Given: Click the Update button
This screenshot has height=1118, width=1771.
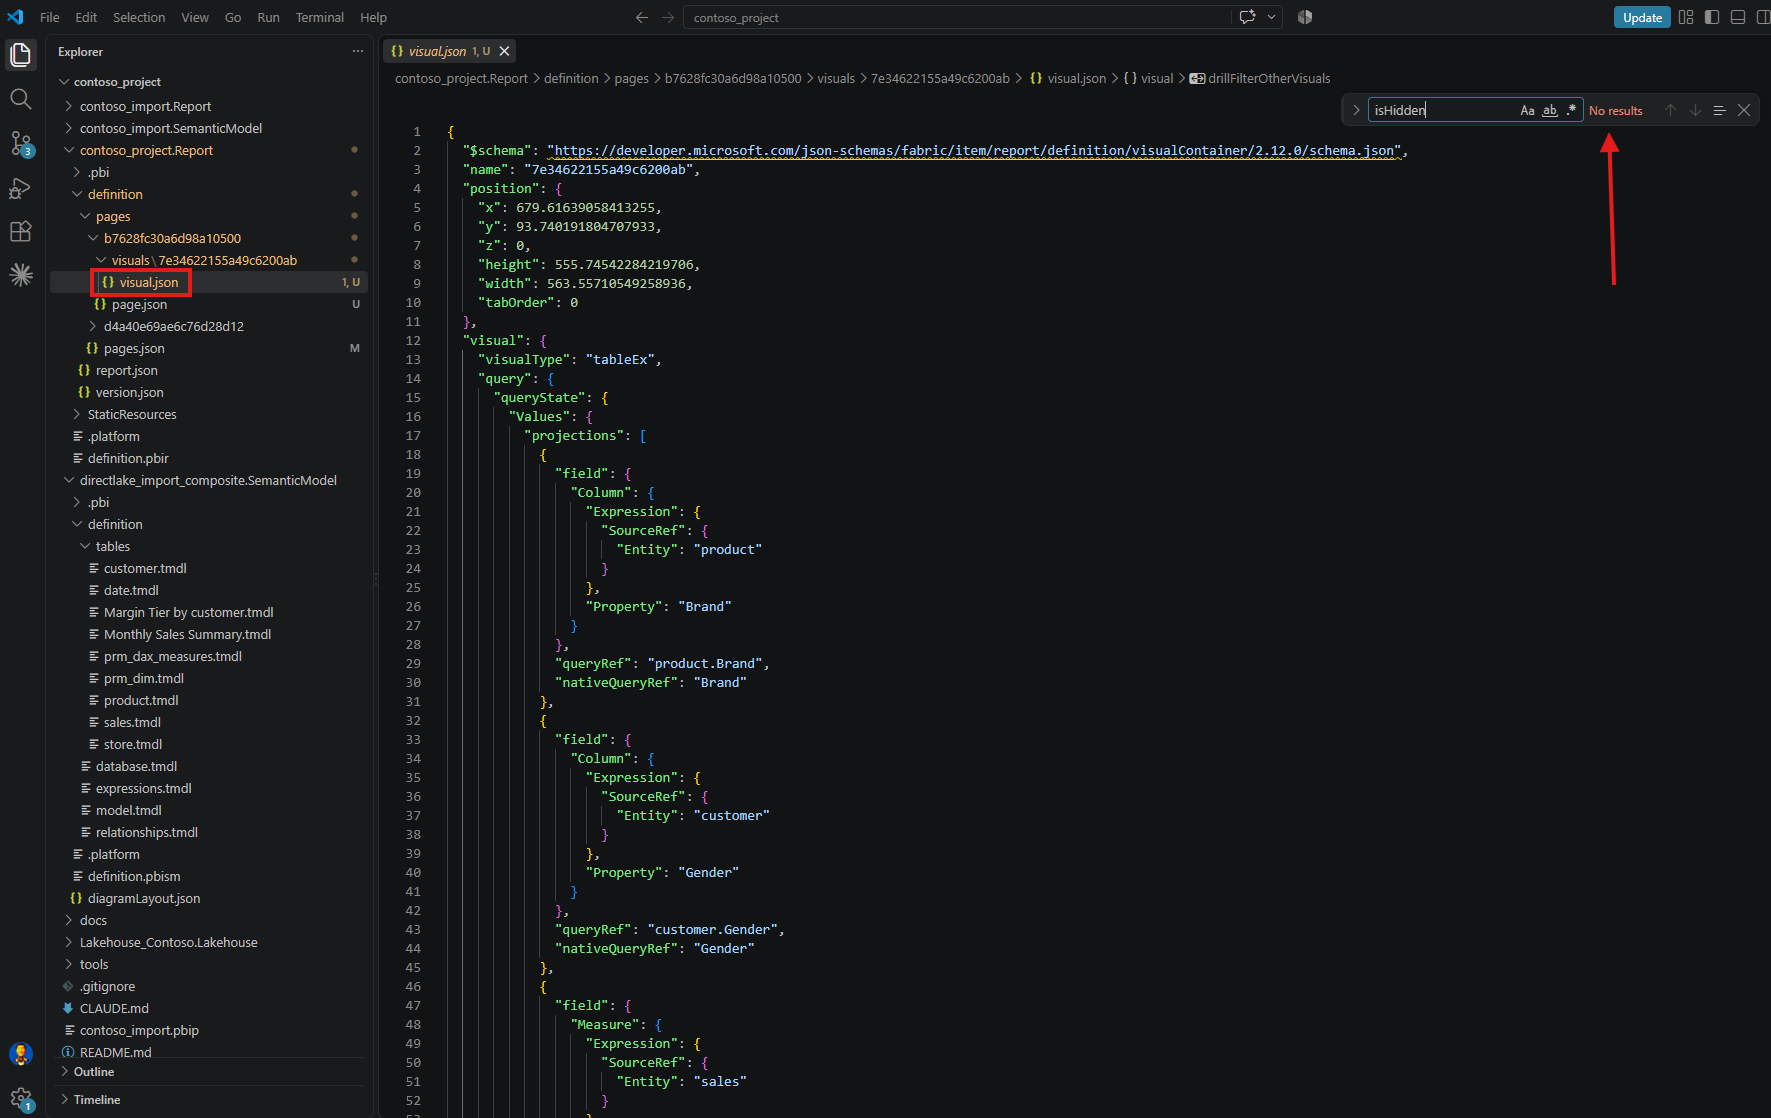Looking at the screenshot, I should (x=1642, y=17).
